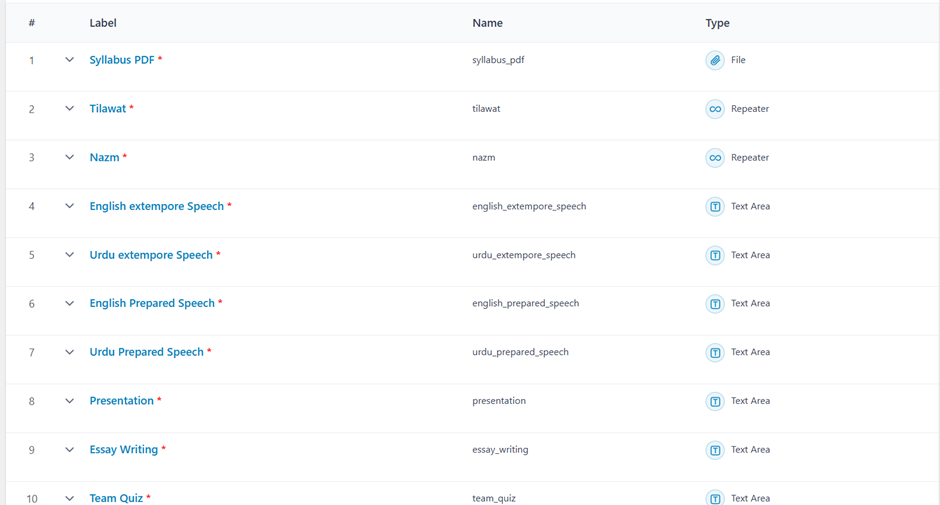
Task: Expand the Nazm field chevron
Action: pyautogui.click(x=69, y=158)
